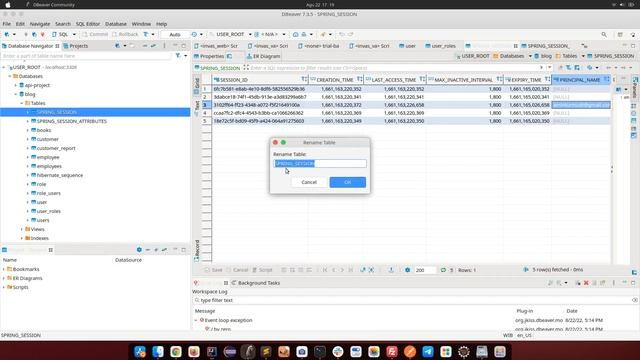Click the red clear log X icon
This screenshot has height=360, width=640.
click(586, 283)
